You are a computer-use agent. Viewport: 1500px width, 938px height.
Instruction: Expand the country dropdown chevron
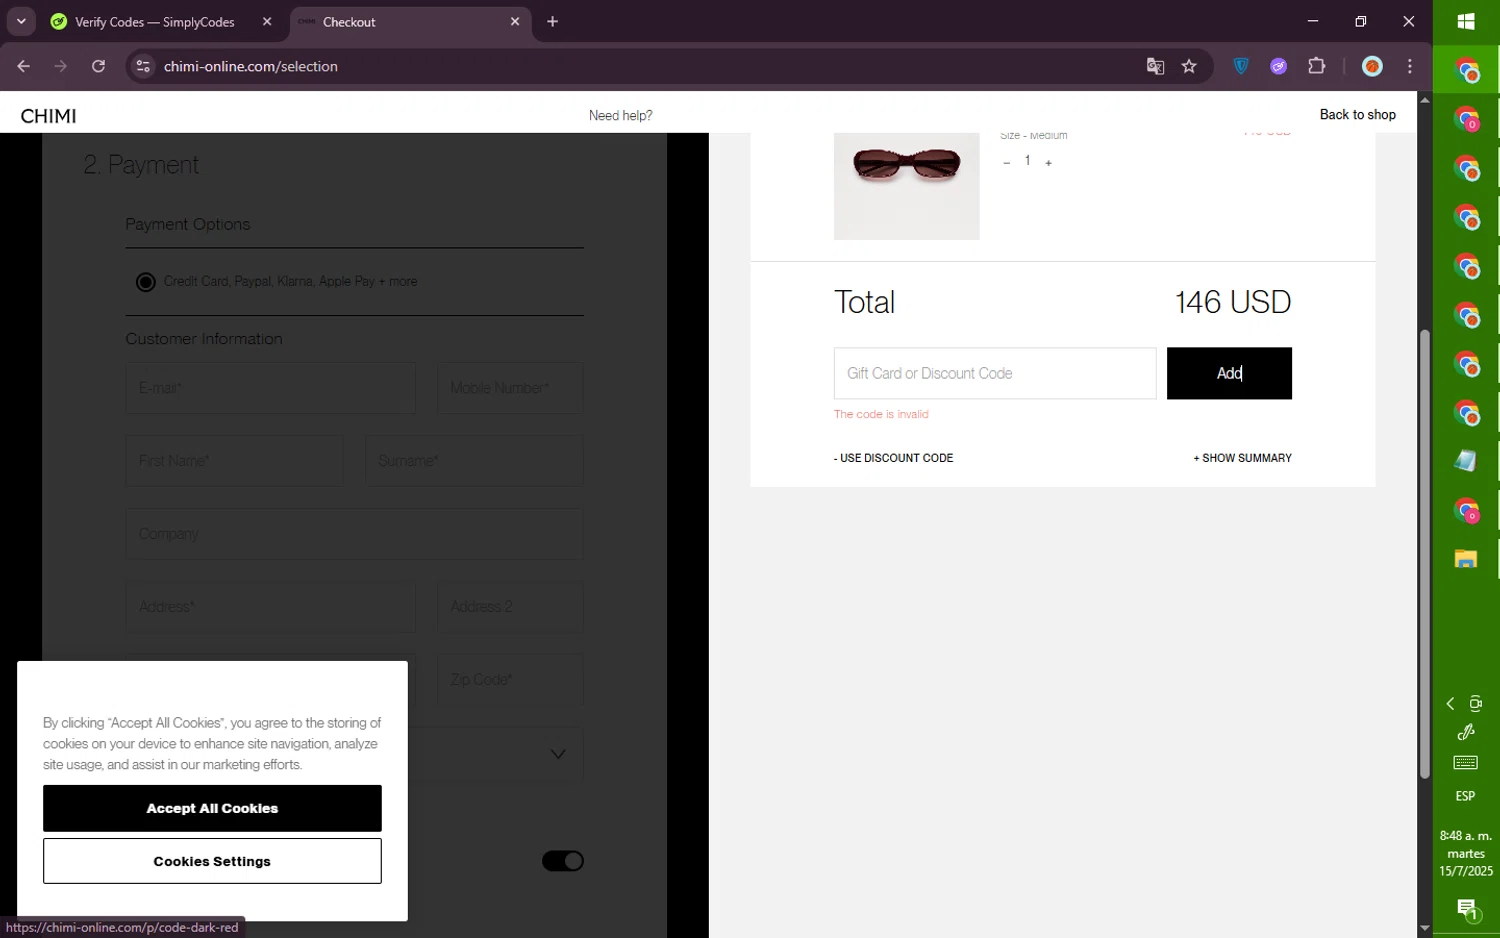(558, 754)
